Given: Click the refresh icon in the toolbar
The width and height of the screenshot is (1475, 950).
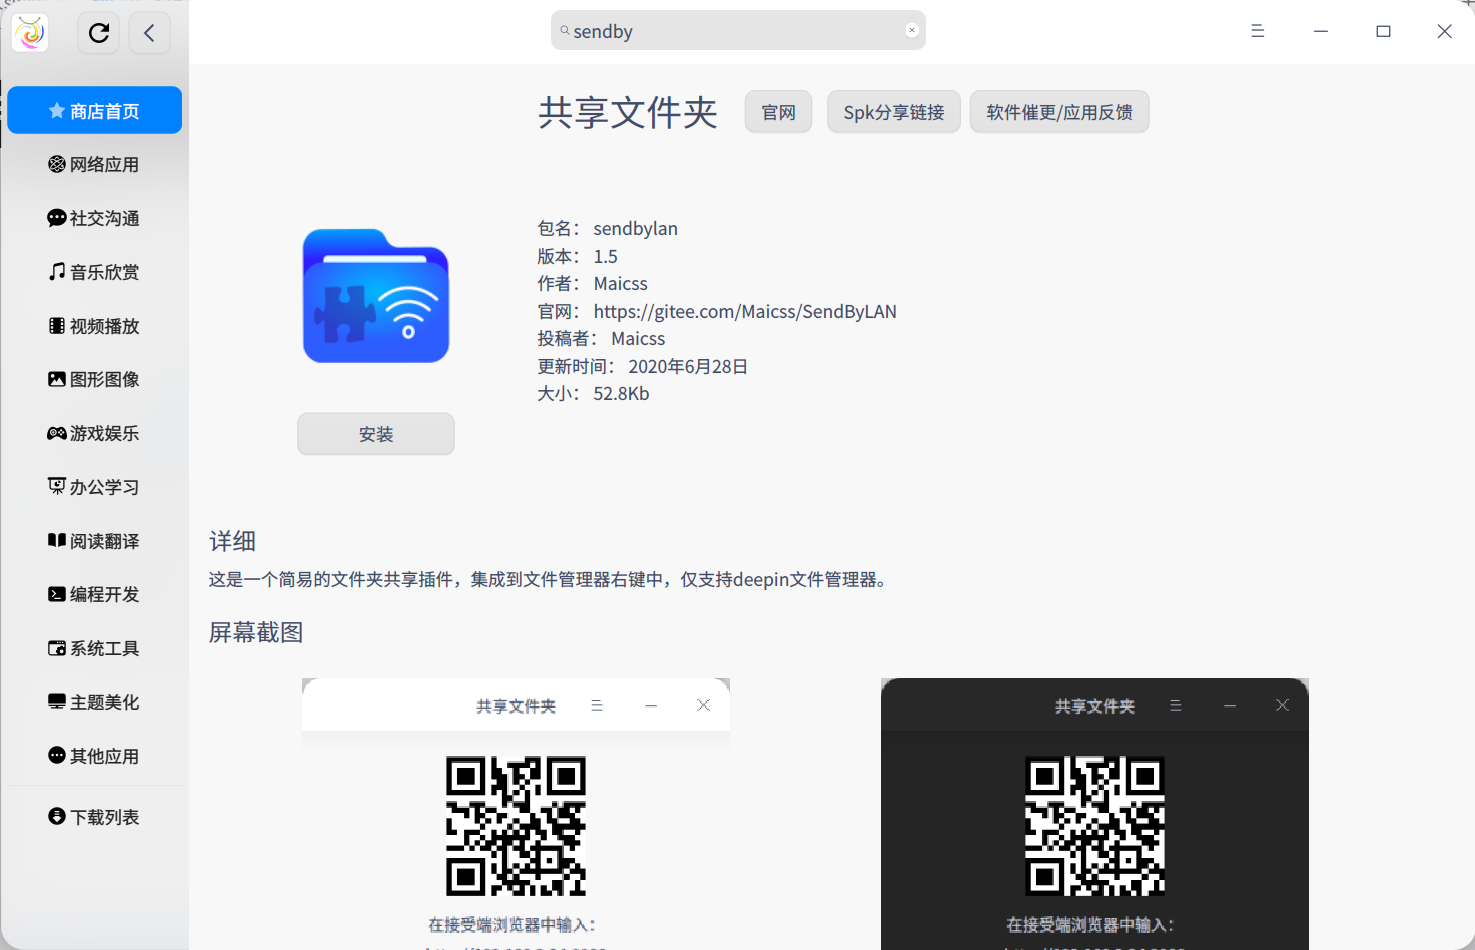Looking at the screenshot, I should coord(98,32).
